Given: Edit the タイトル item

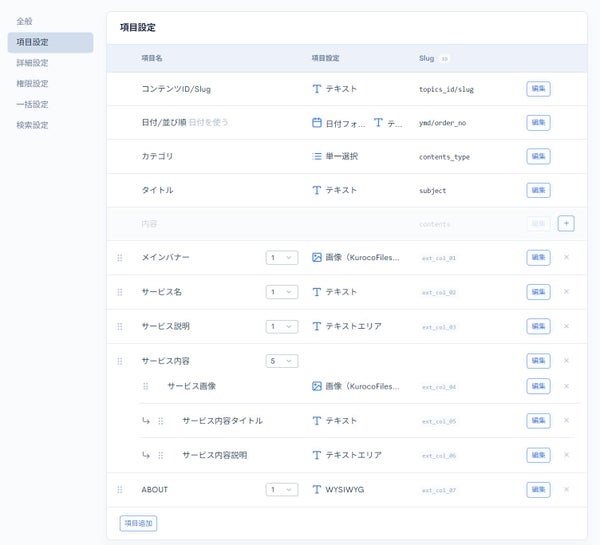Looking at the screenshot, I should 538,190.
